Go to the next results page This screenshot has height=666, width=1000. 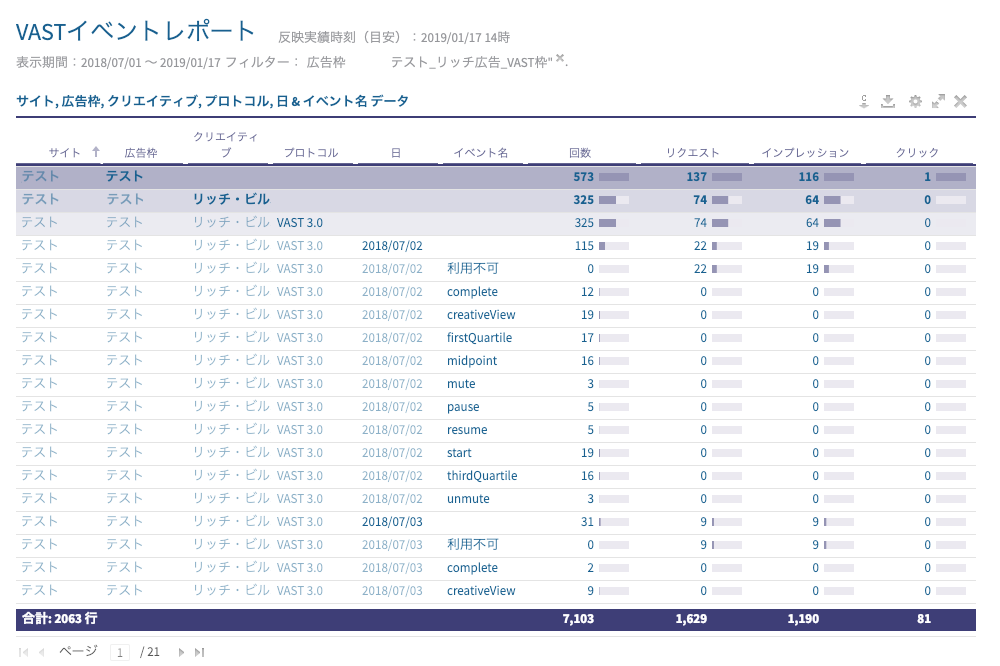coord(181,652)
